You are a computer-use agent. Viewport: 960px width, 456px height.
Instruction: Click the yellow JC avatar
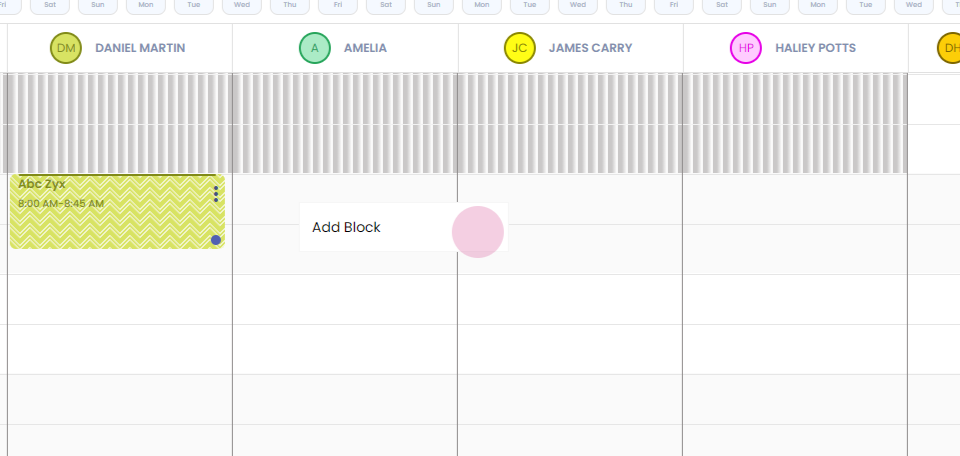click(520, 48)
